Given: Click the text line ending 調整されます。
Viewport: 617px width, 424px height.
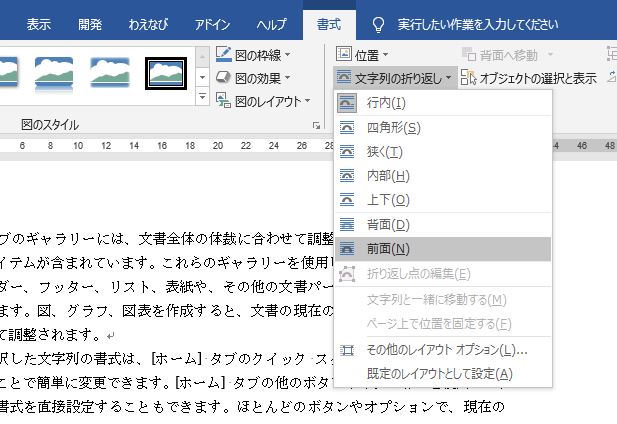Looking at the screenshot, I should click(57, 335).
